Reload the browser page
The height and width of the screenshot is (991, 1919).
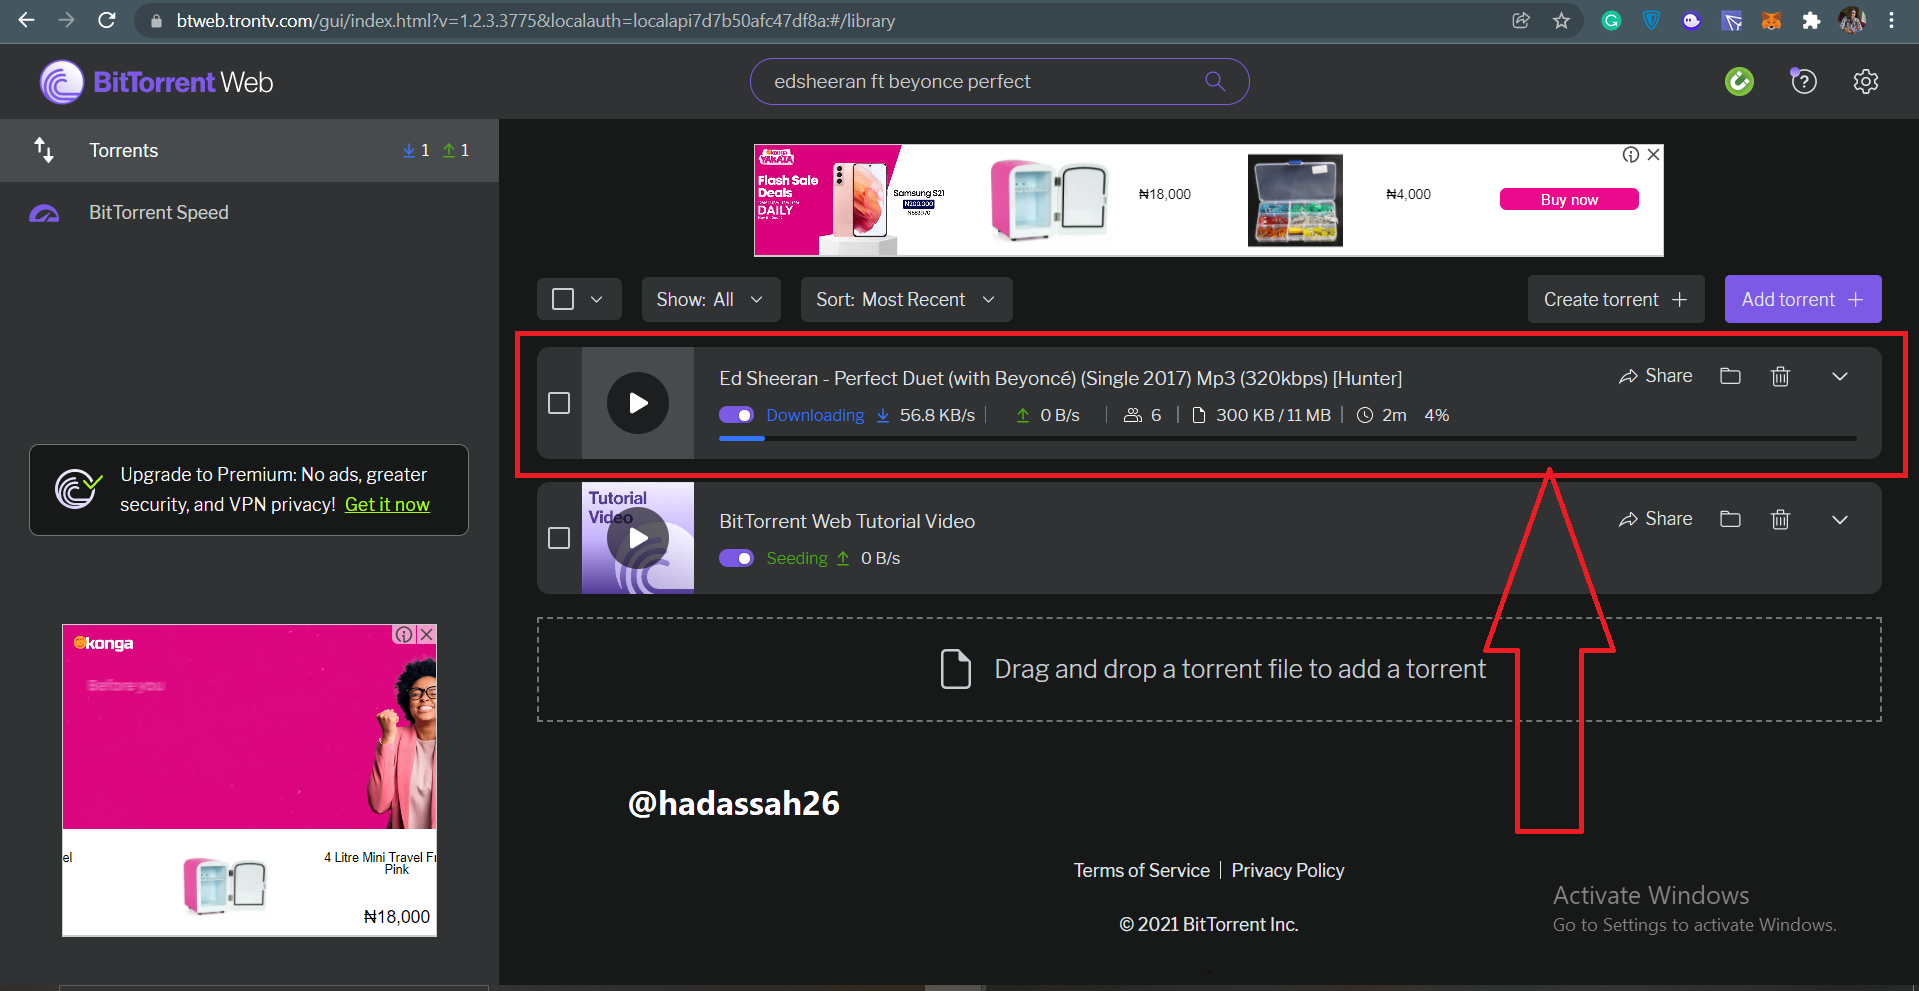tap(106, 20)
